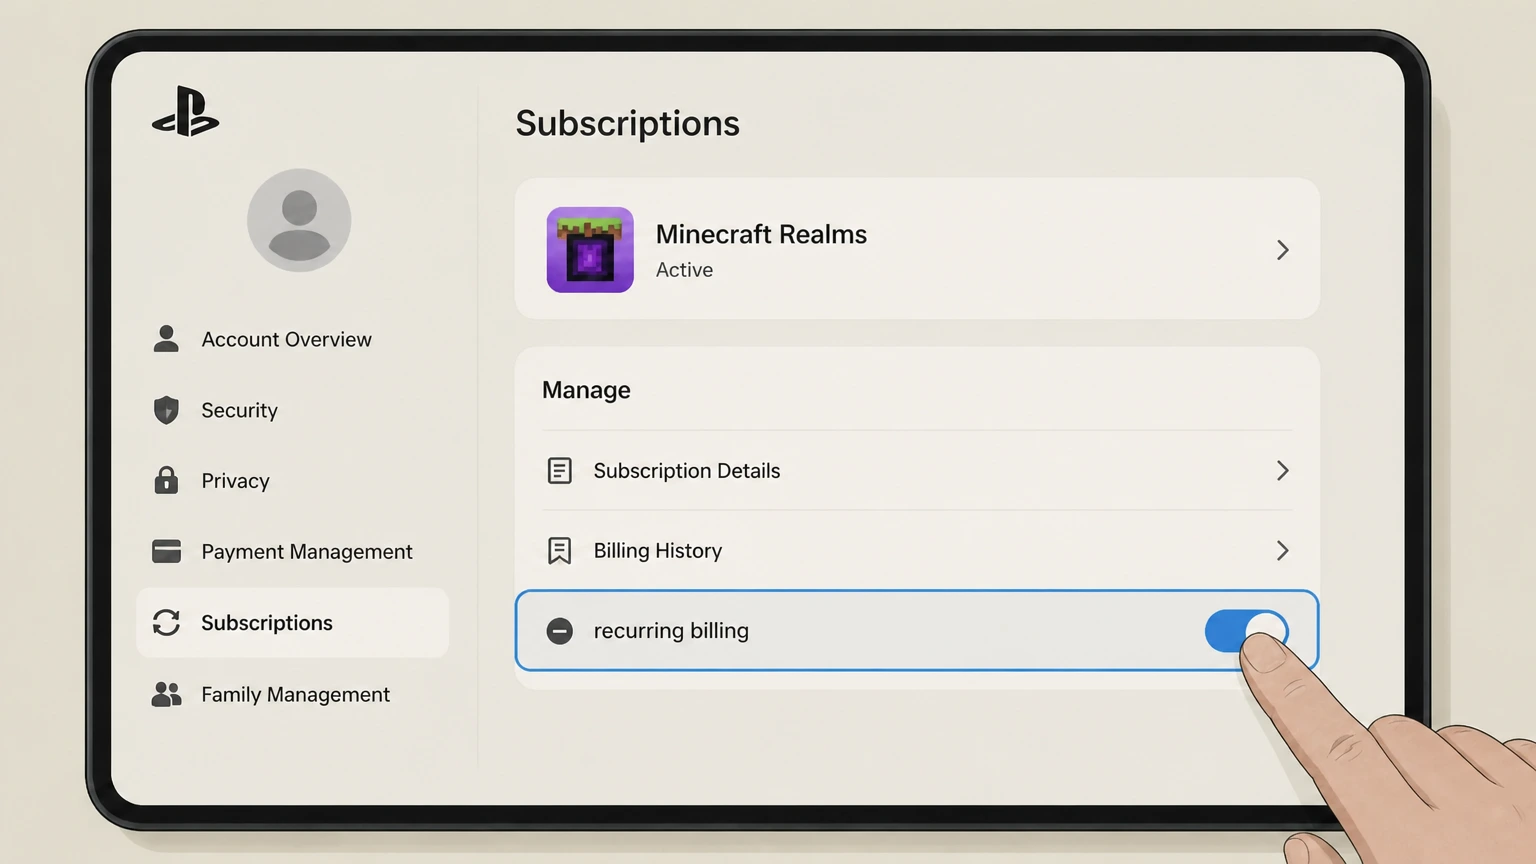Click the Billing History label
This screenshot has height=864, width=1536.
[658, 551]
